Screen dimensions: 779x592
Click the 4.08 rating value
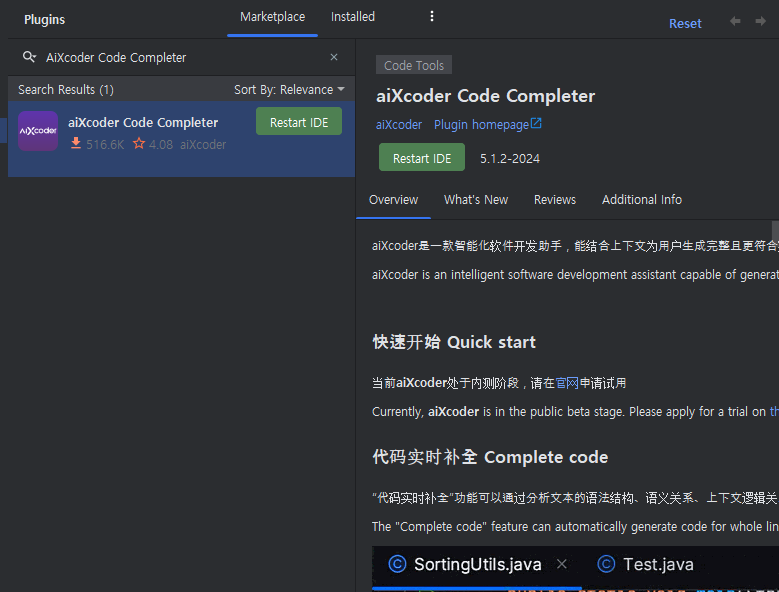[x=160, y=145]
